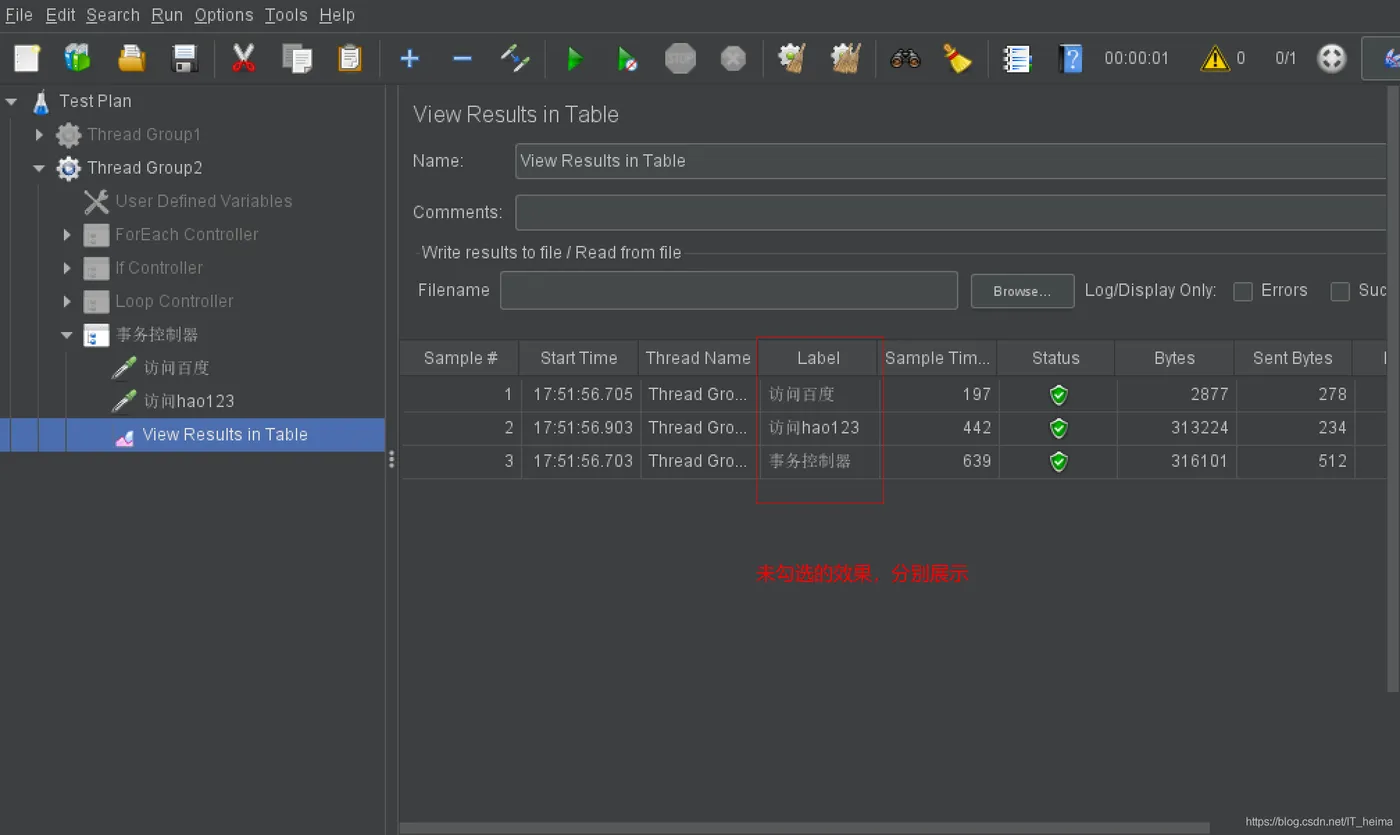Click the Open file folder icon
This screenshot has width=1400, height=835.
131,58
